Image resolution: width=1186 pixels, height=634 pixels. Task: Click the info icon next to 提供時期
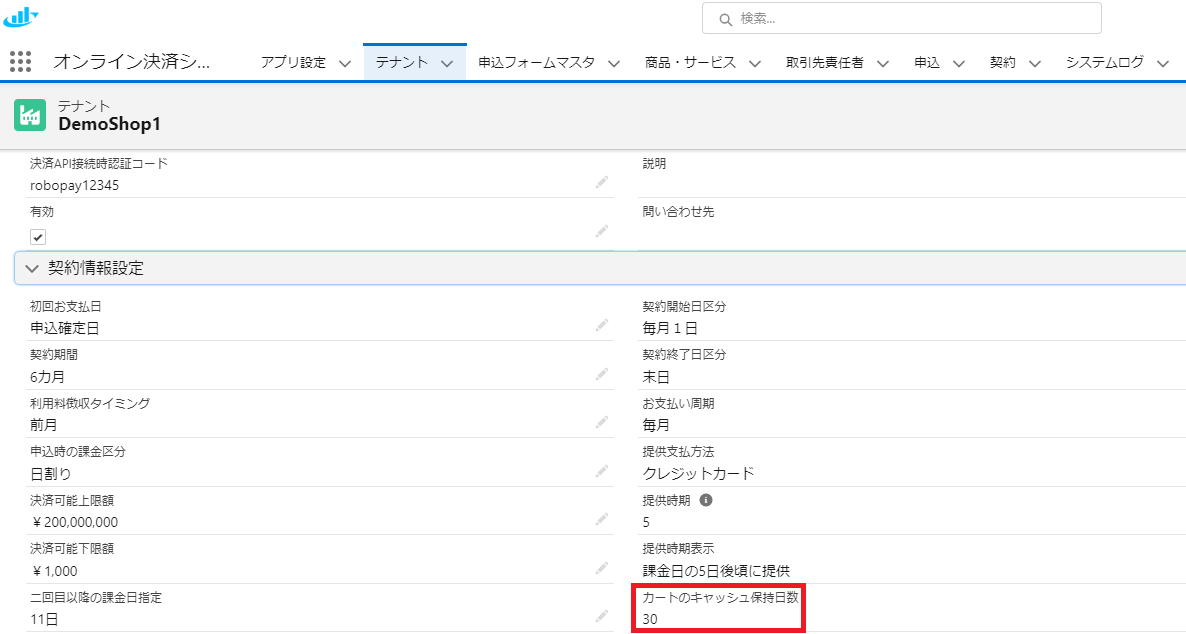[706, 500]
